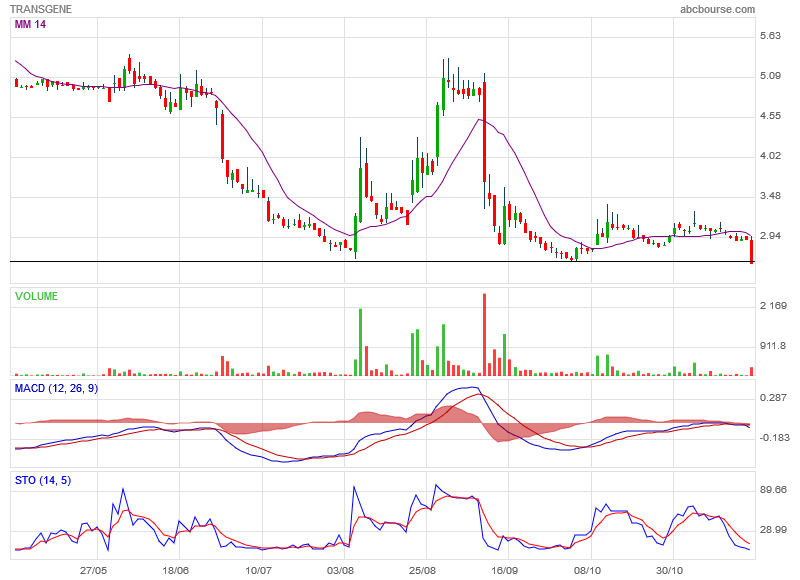Image resolution: width=800 pixels, height=580 pixels.
Task: Click the 4.02 price axis value
Action: point(770,156)
